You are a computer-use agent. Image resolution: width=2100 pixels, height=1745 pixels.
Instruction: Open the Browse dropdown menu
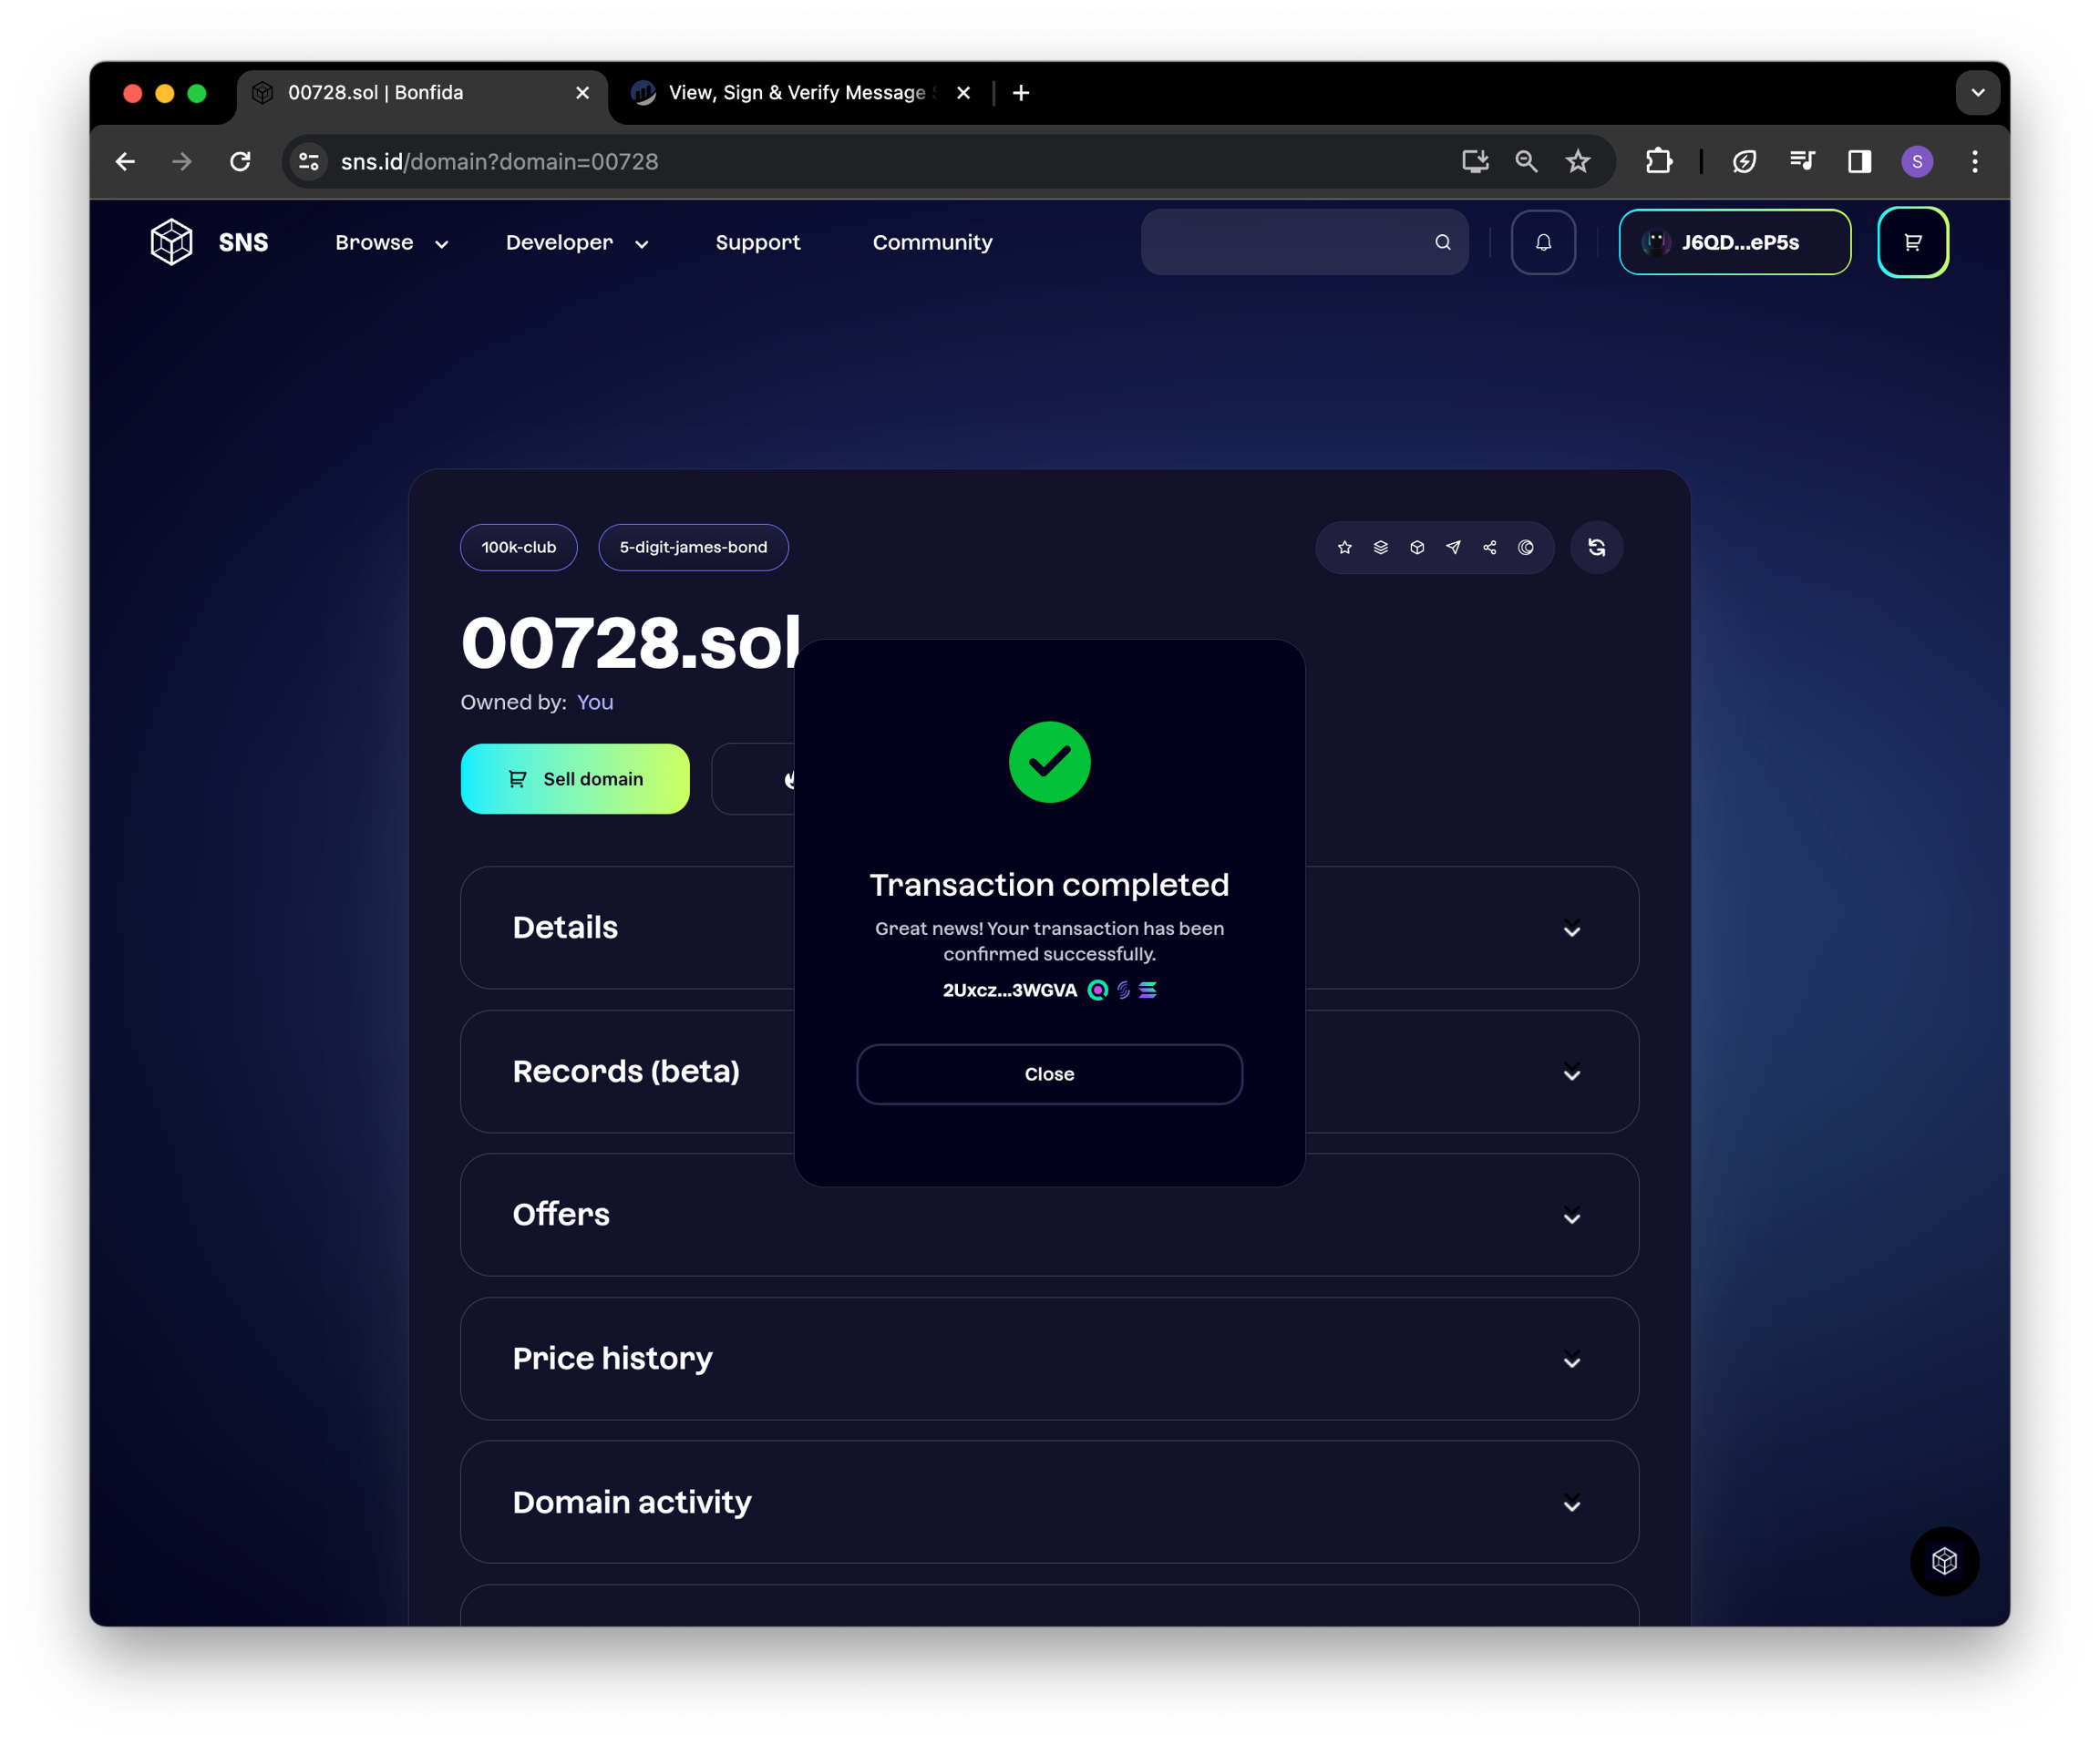tap(391, 242)
